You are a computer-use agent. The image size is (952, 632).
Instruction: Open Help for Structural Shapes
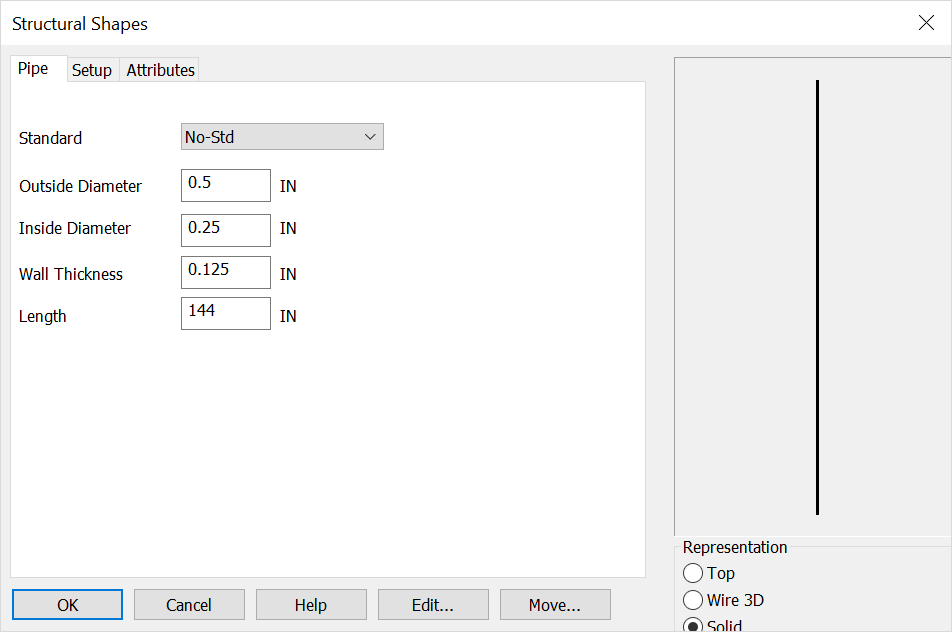[x=311, y=604]
